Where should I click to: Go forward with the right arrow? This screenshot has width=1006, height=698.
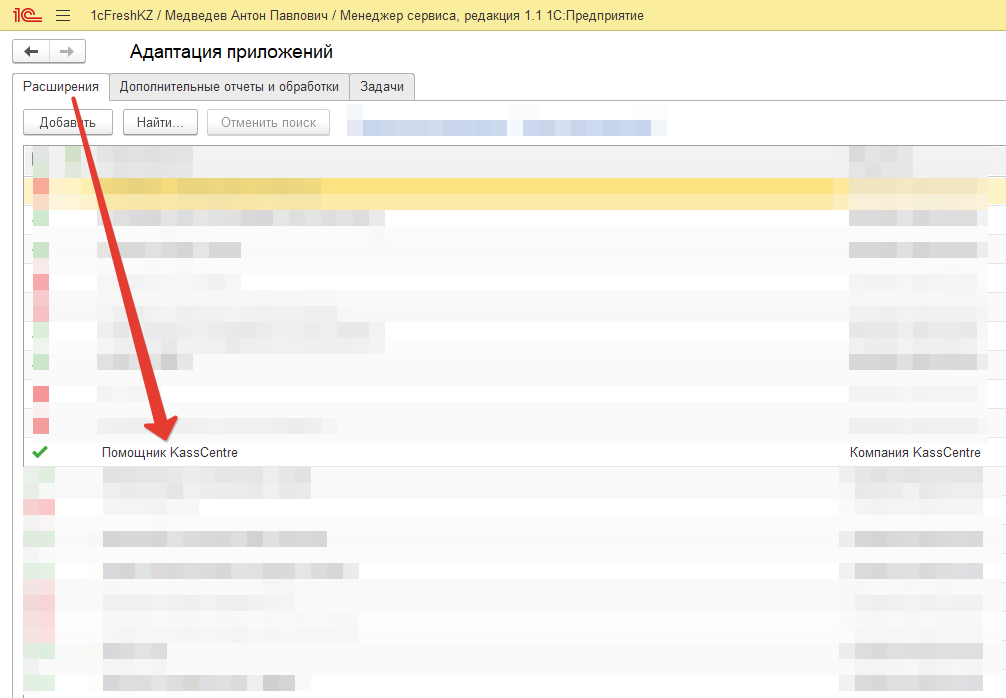[67, 52]
